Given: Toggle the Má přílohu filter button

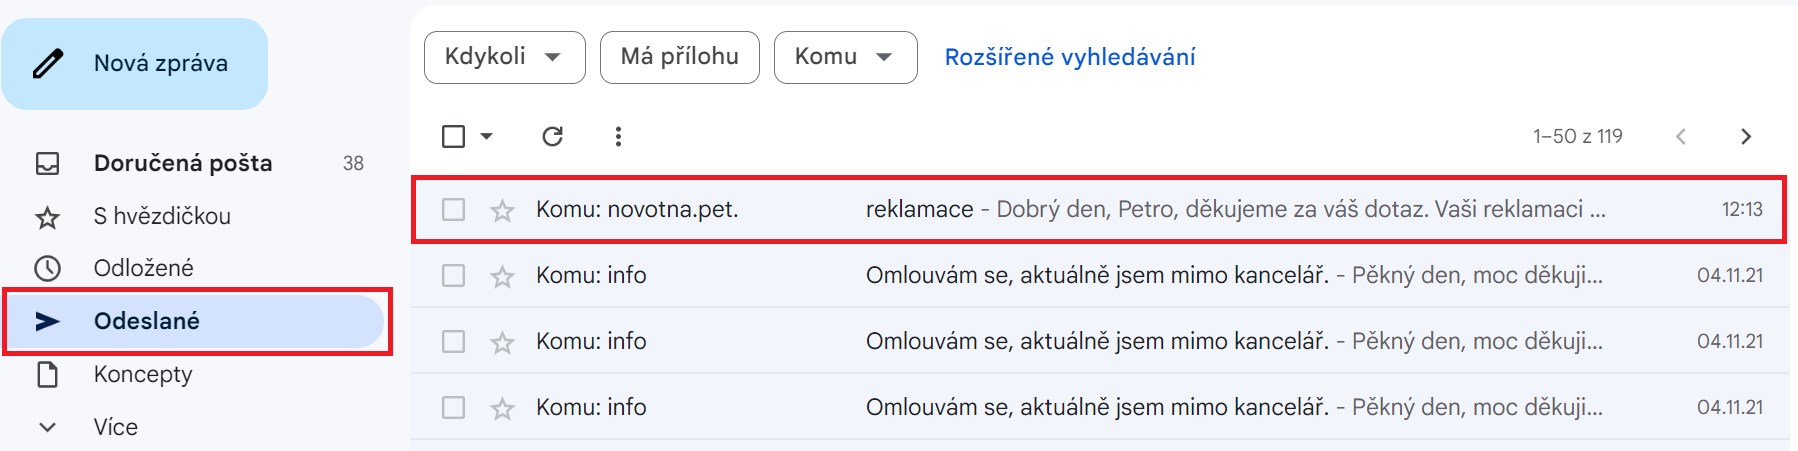Looking at the screenshot, I should [x=679, y=57].
